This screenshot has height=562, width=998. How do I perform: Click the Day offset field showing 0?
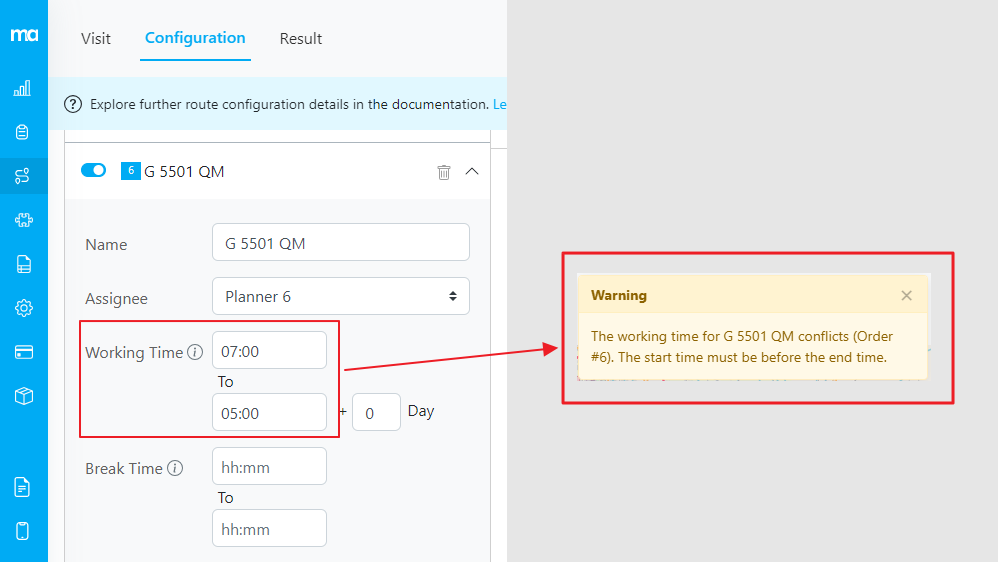coord(376,412)
